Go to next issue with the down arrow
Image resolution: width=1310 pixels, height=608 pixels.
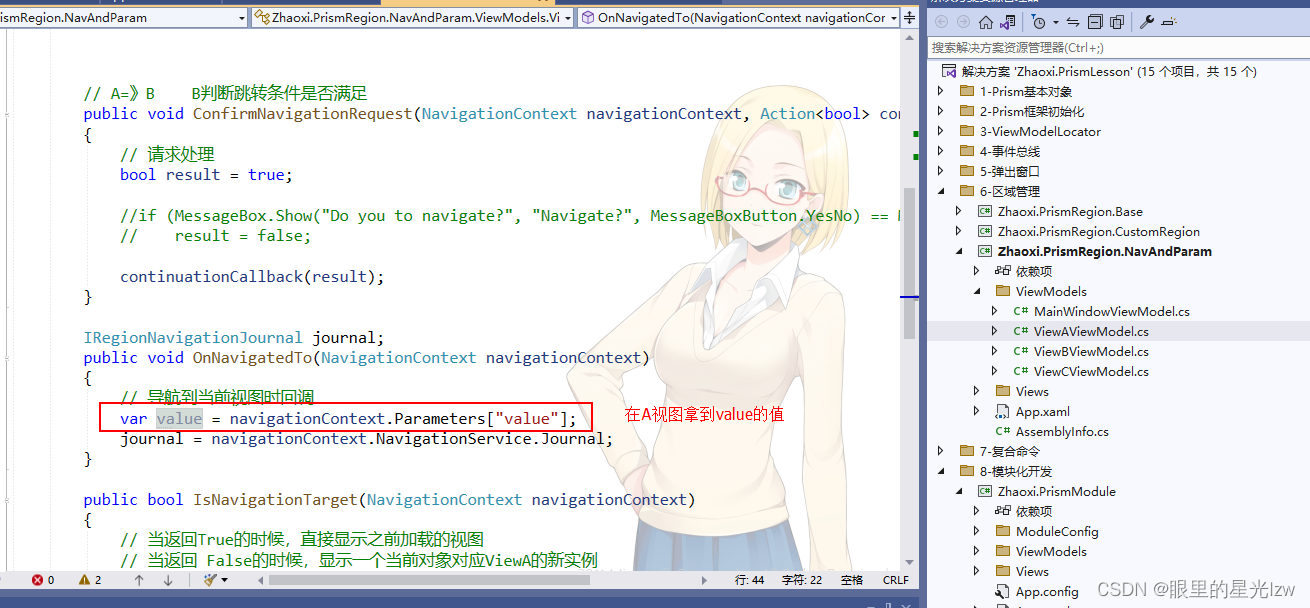[x=168, y=580]
